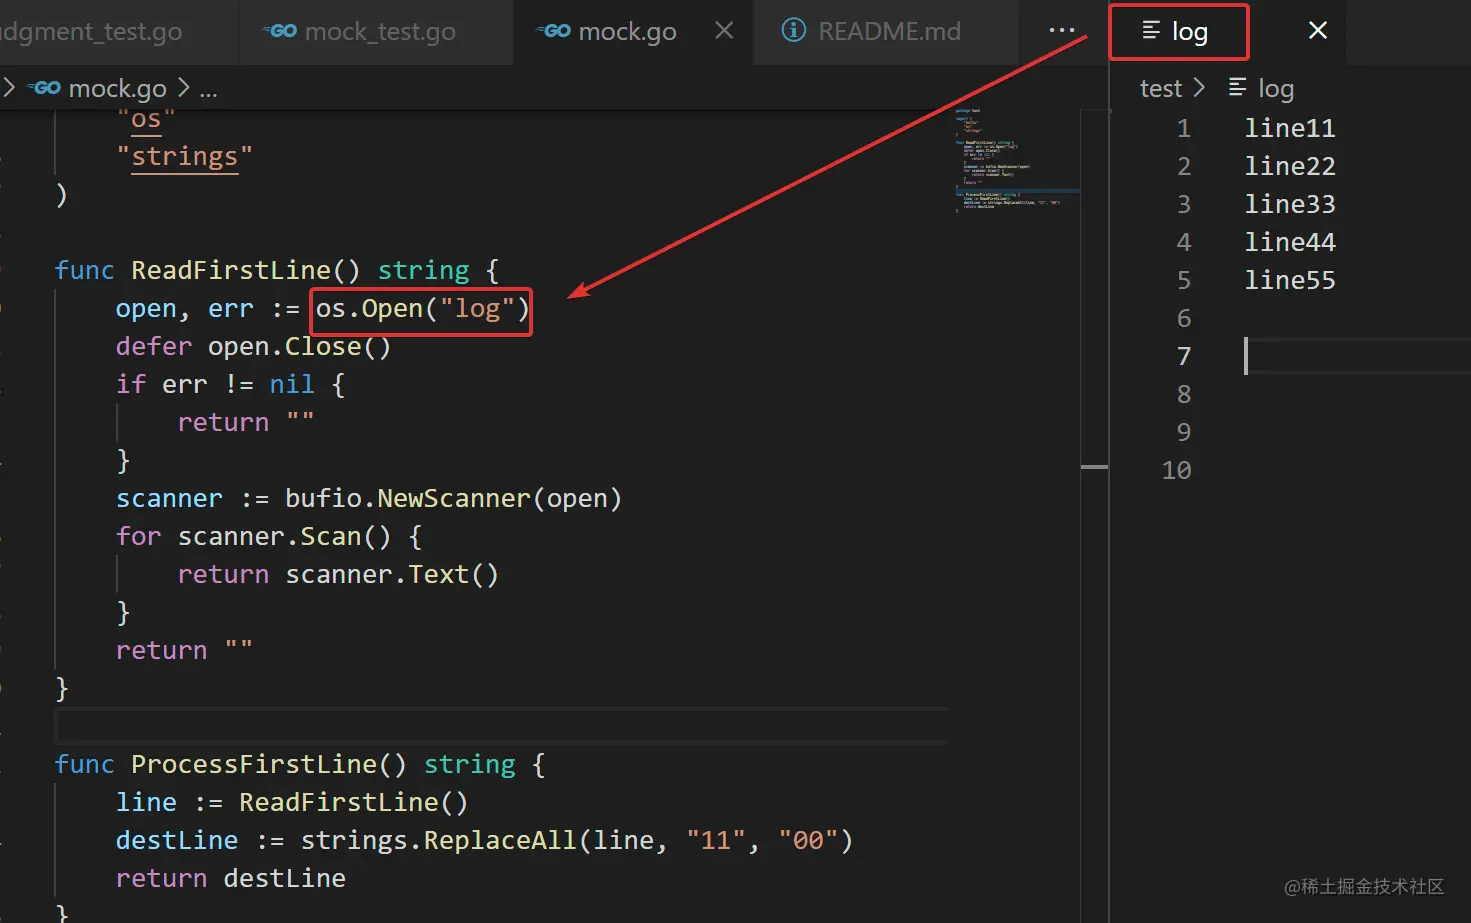Click the os.Open("log") call

pos(422,309)
